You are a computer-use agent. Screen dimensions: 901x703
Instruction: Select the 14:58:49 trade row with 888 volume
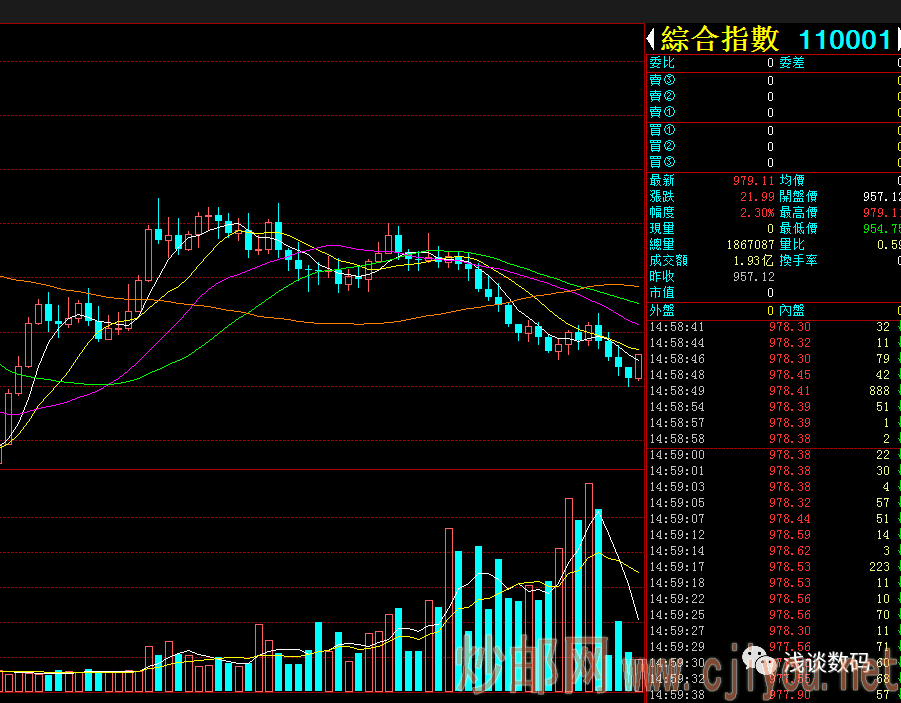(770, 391)
